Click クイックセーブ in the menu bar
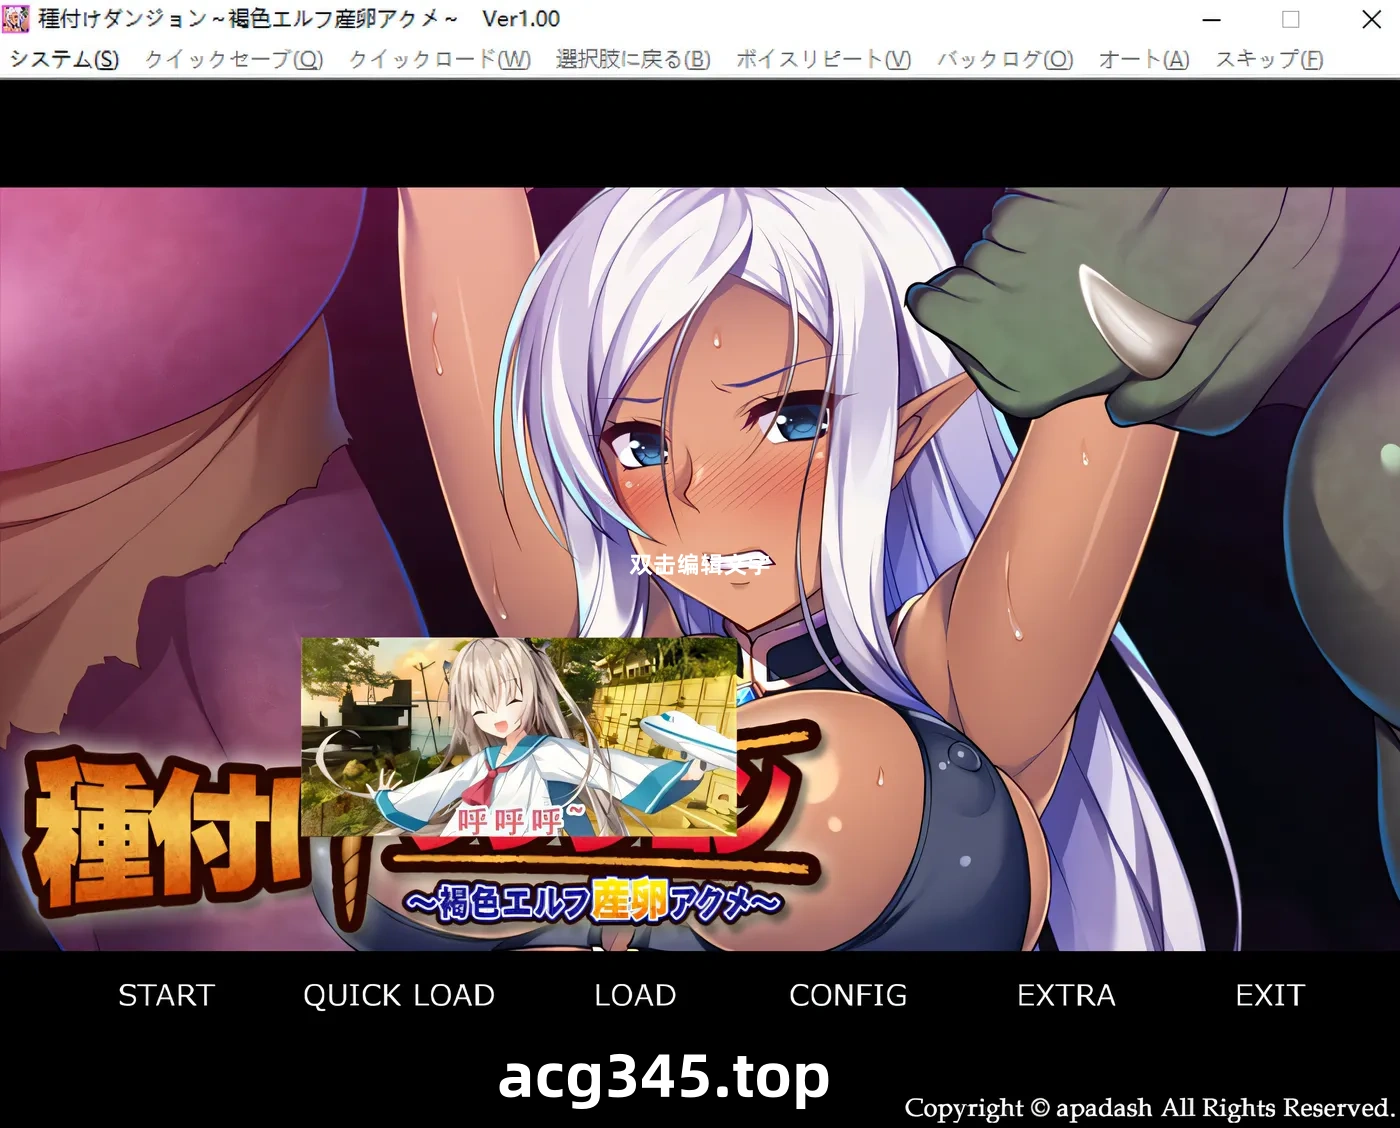This screenshot has width=1400, height=1128. tap(232, 59)
